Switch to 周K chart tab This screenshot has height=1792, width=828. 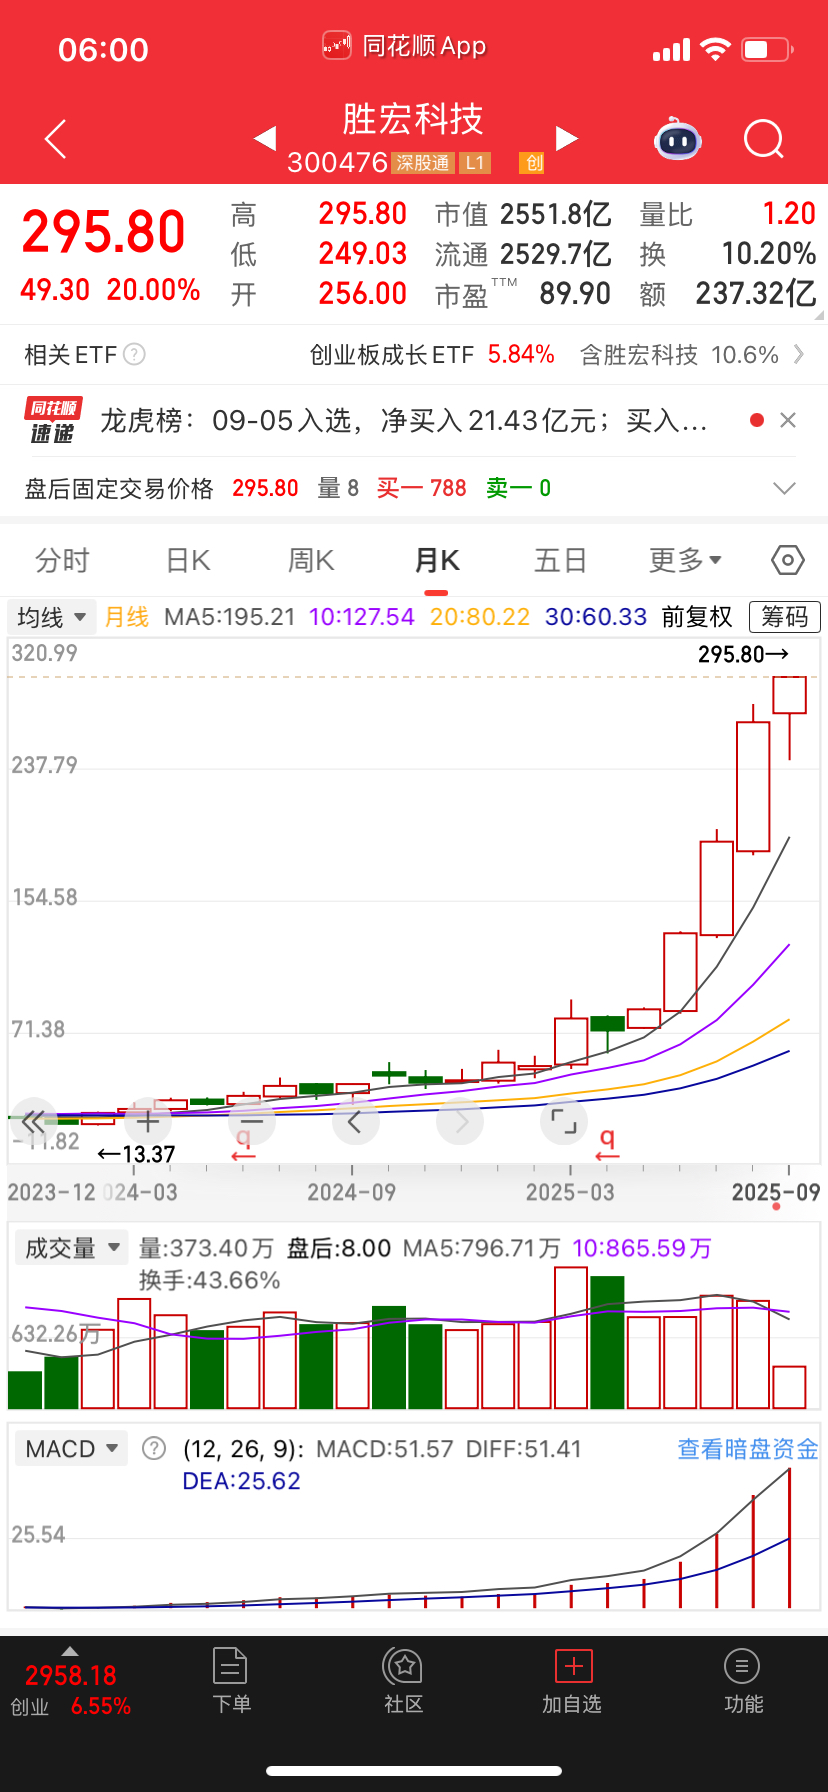tap(311, 560)
